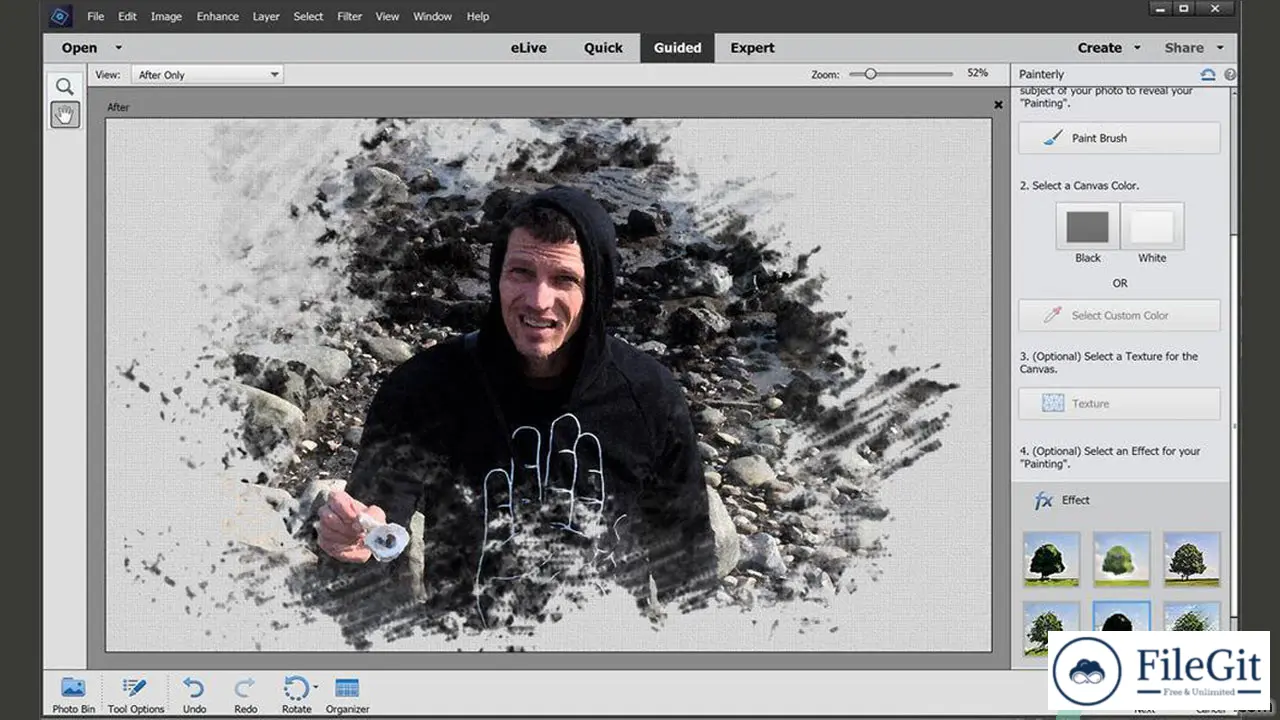The width and height of the screenshot is (1280, 720).
Task: Apply left effect thumbnail in second row
Action: click(x=1051, y=628)
